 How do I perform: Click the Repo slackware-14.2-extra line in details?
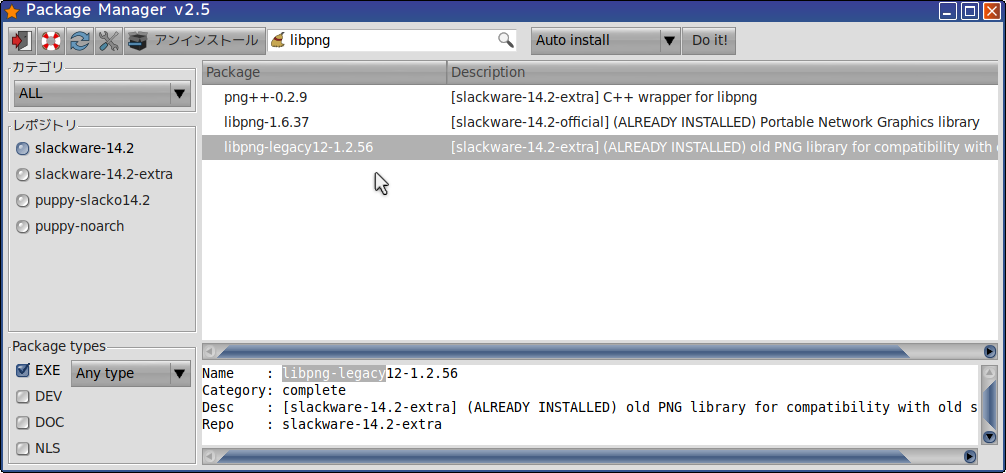coord(322,425)
